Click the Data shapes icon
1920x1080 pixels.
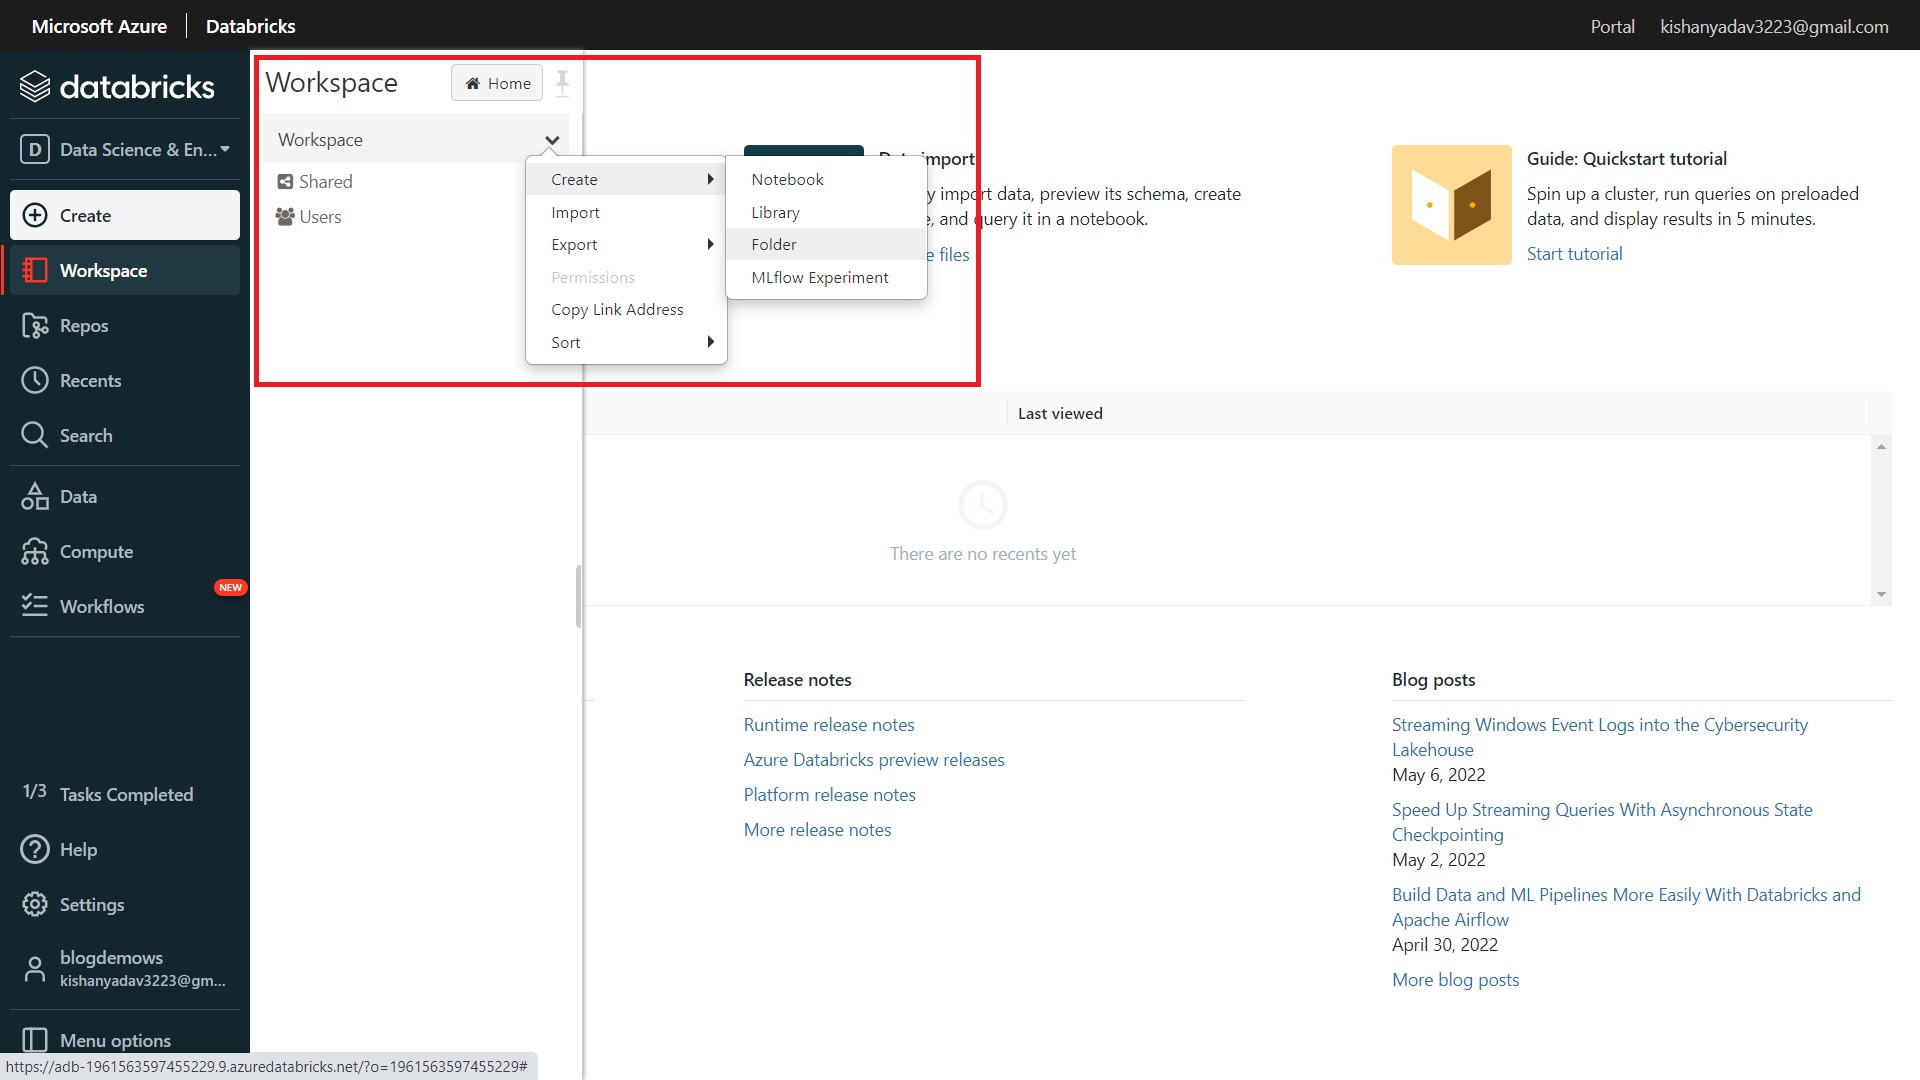pyautogui.click(x=35, y=496)
